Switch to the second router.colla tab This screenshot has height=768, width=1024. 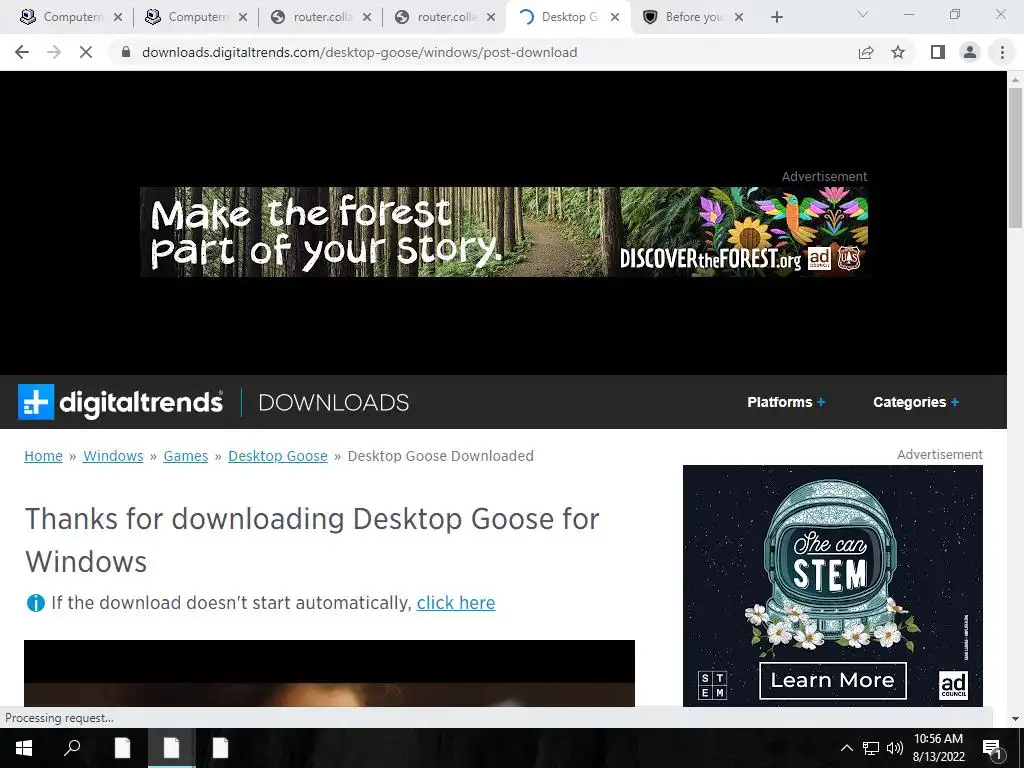(436, 17)
